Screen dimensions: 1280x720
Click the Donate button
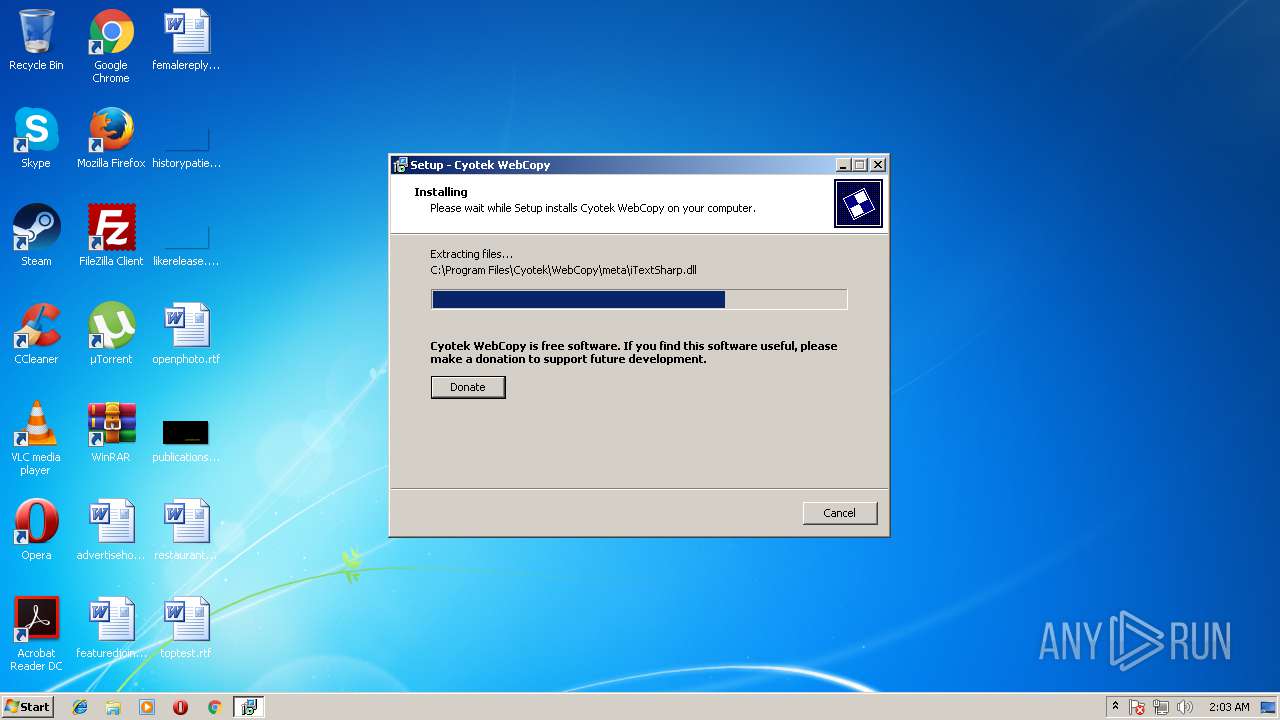point(468,387)
